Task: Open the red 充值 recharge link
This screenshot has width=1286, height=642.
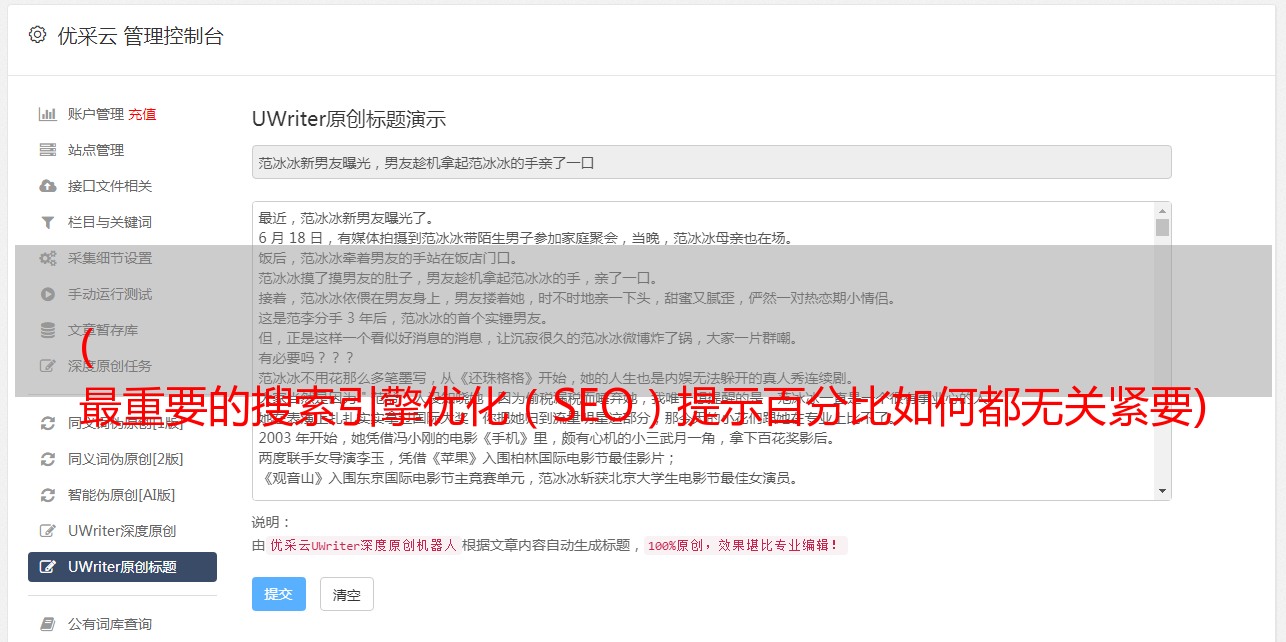Action: [142, 114]
